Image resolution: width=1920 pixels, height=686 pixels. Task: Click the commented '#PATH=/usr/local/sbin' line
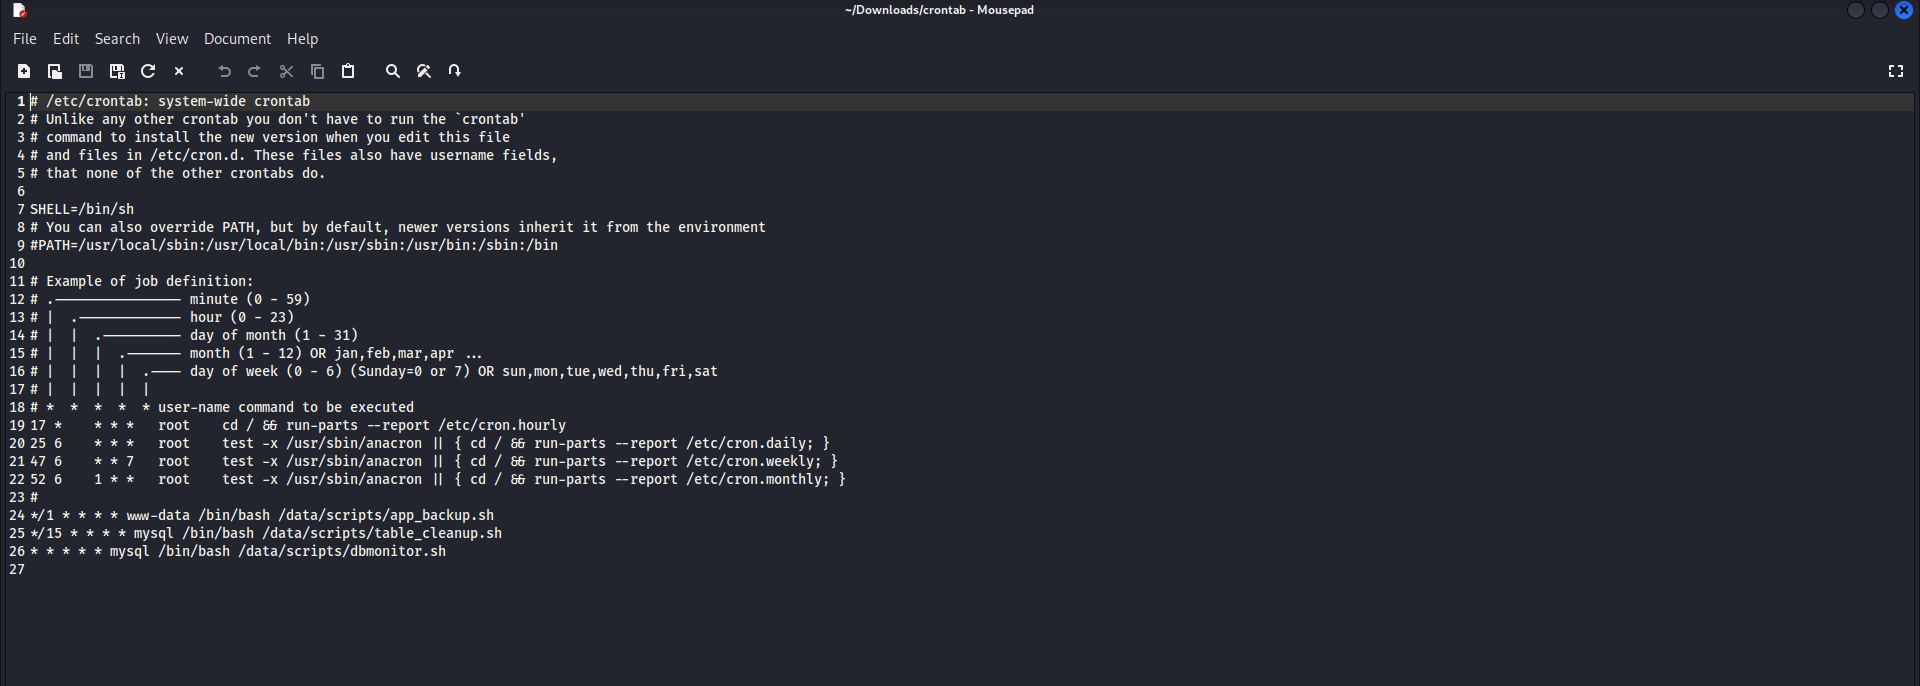click(294, 245)
